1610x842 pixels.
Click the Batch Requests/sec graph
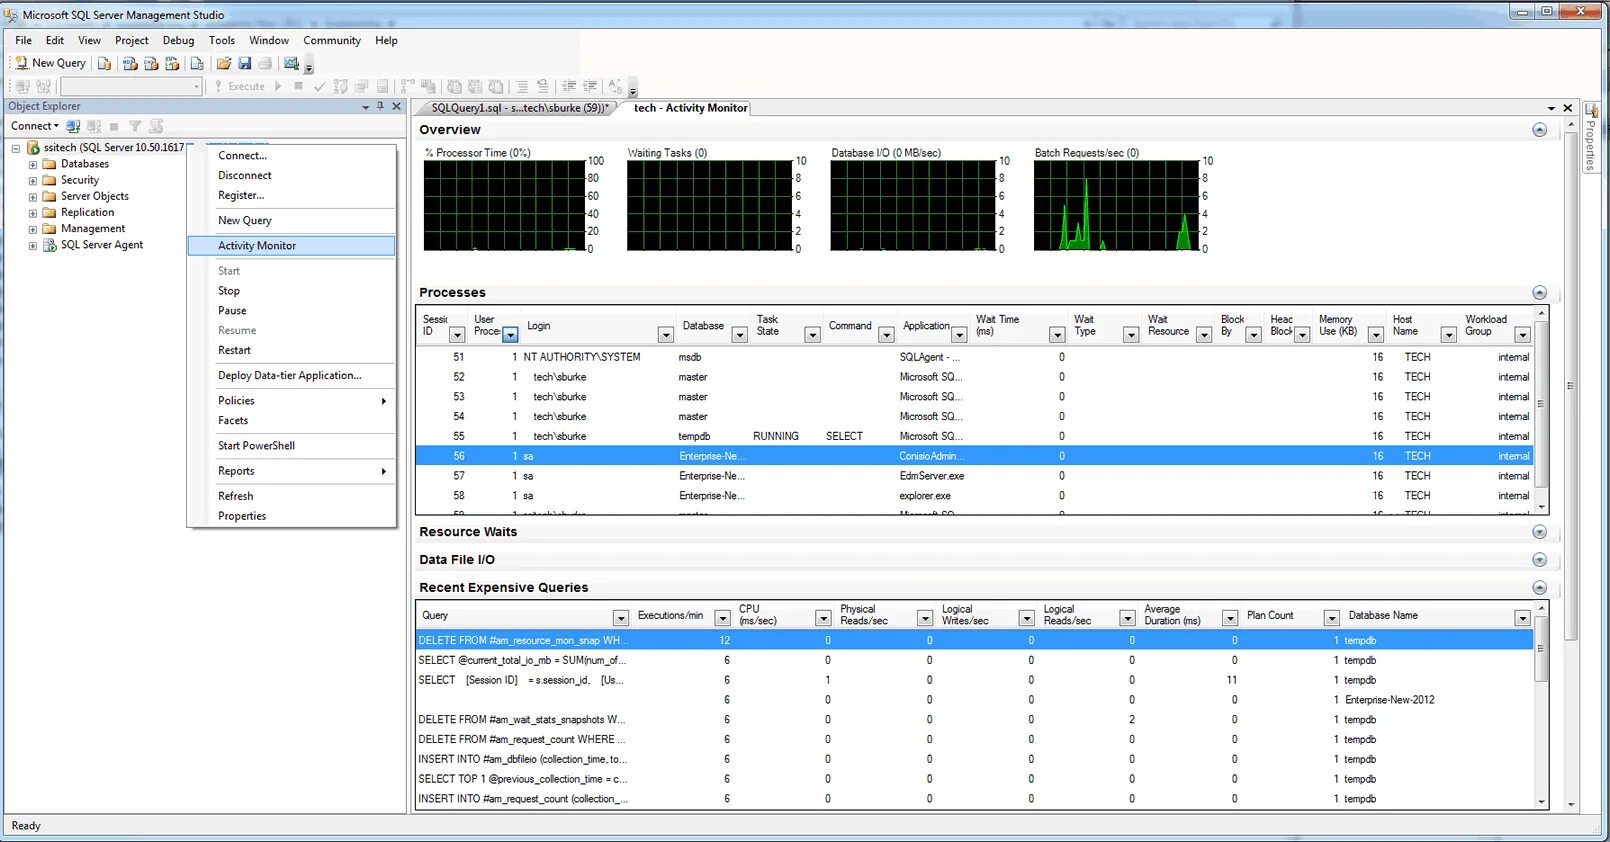1116,204
